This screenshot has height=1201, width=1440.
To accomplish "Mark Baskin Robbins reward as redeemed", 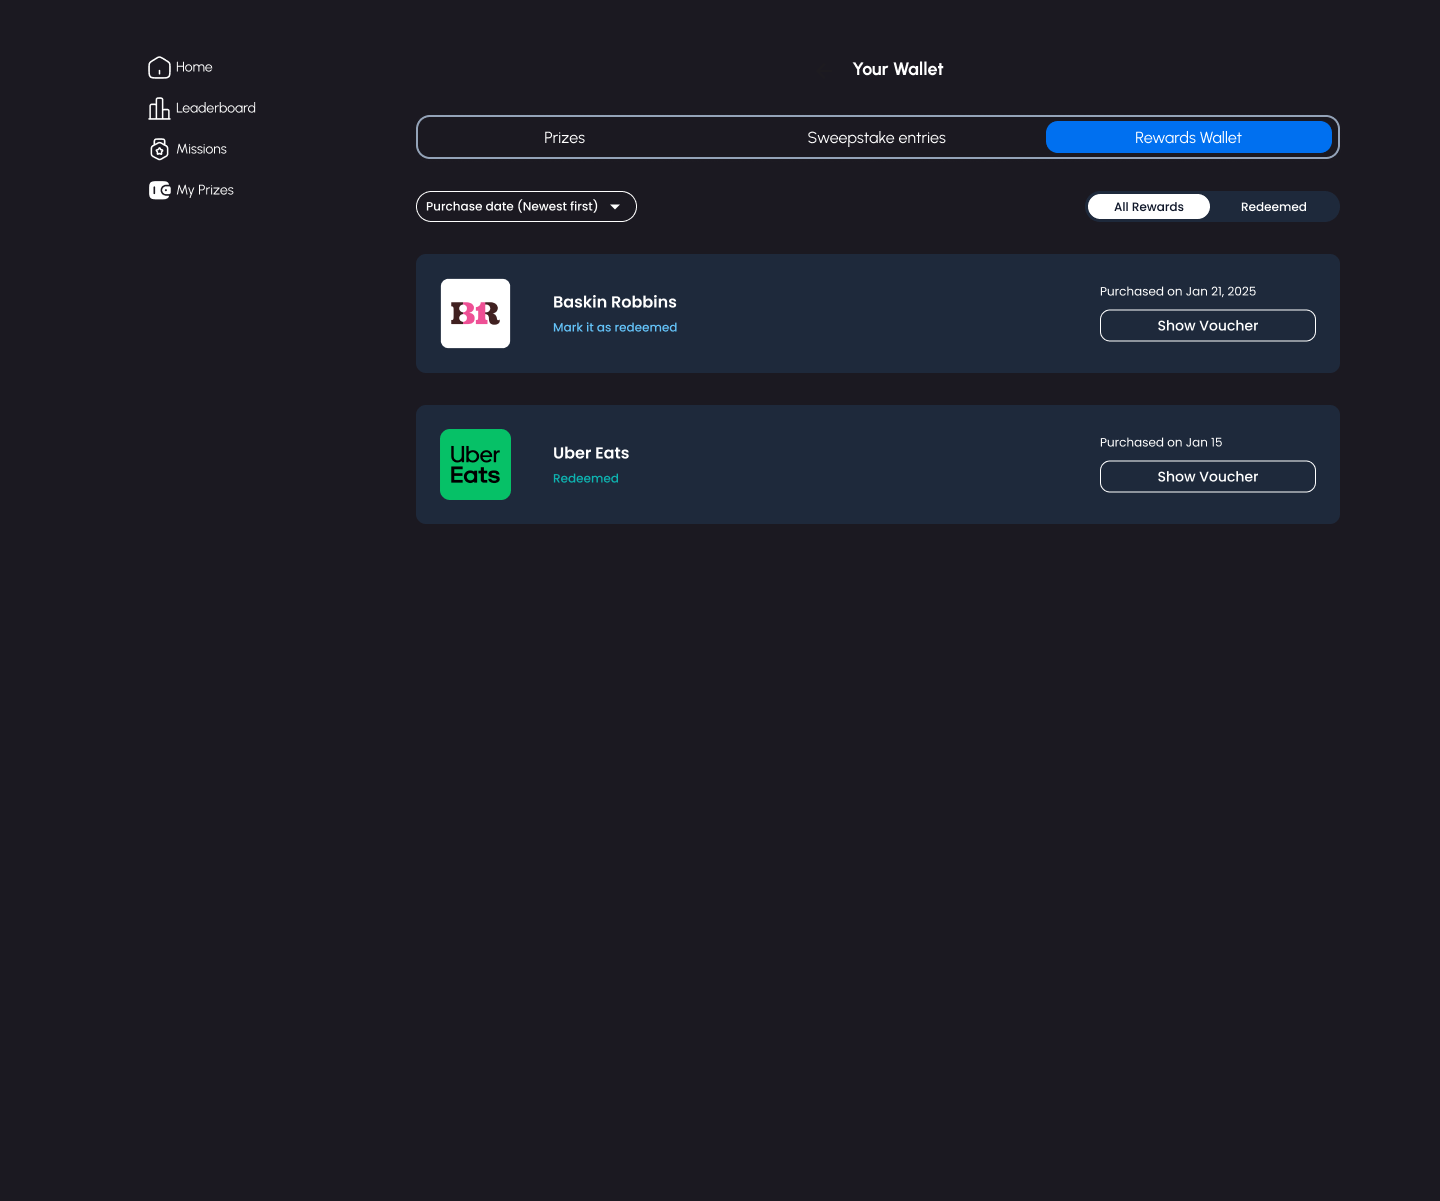I will click(615, 327).
